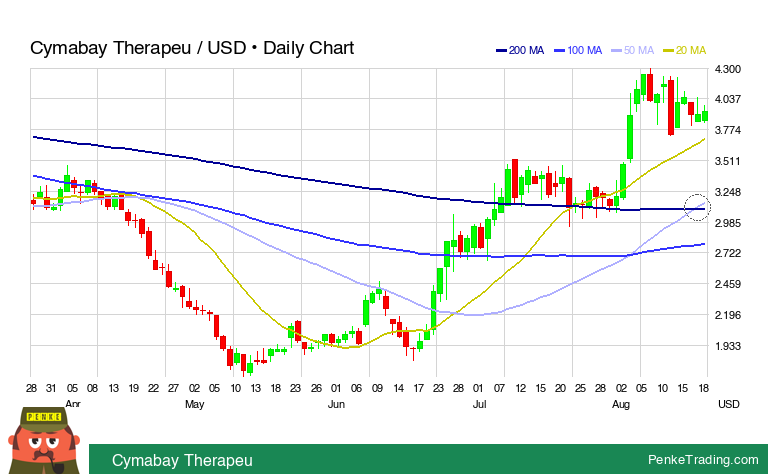Click the 100 MA legend entry
This screenshot has height=474, width=768.
tap(578, 50)
